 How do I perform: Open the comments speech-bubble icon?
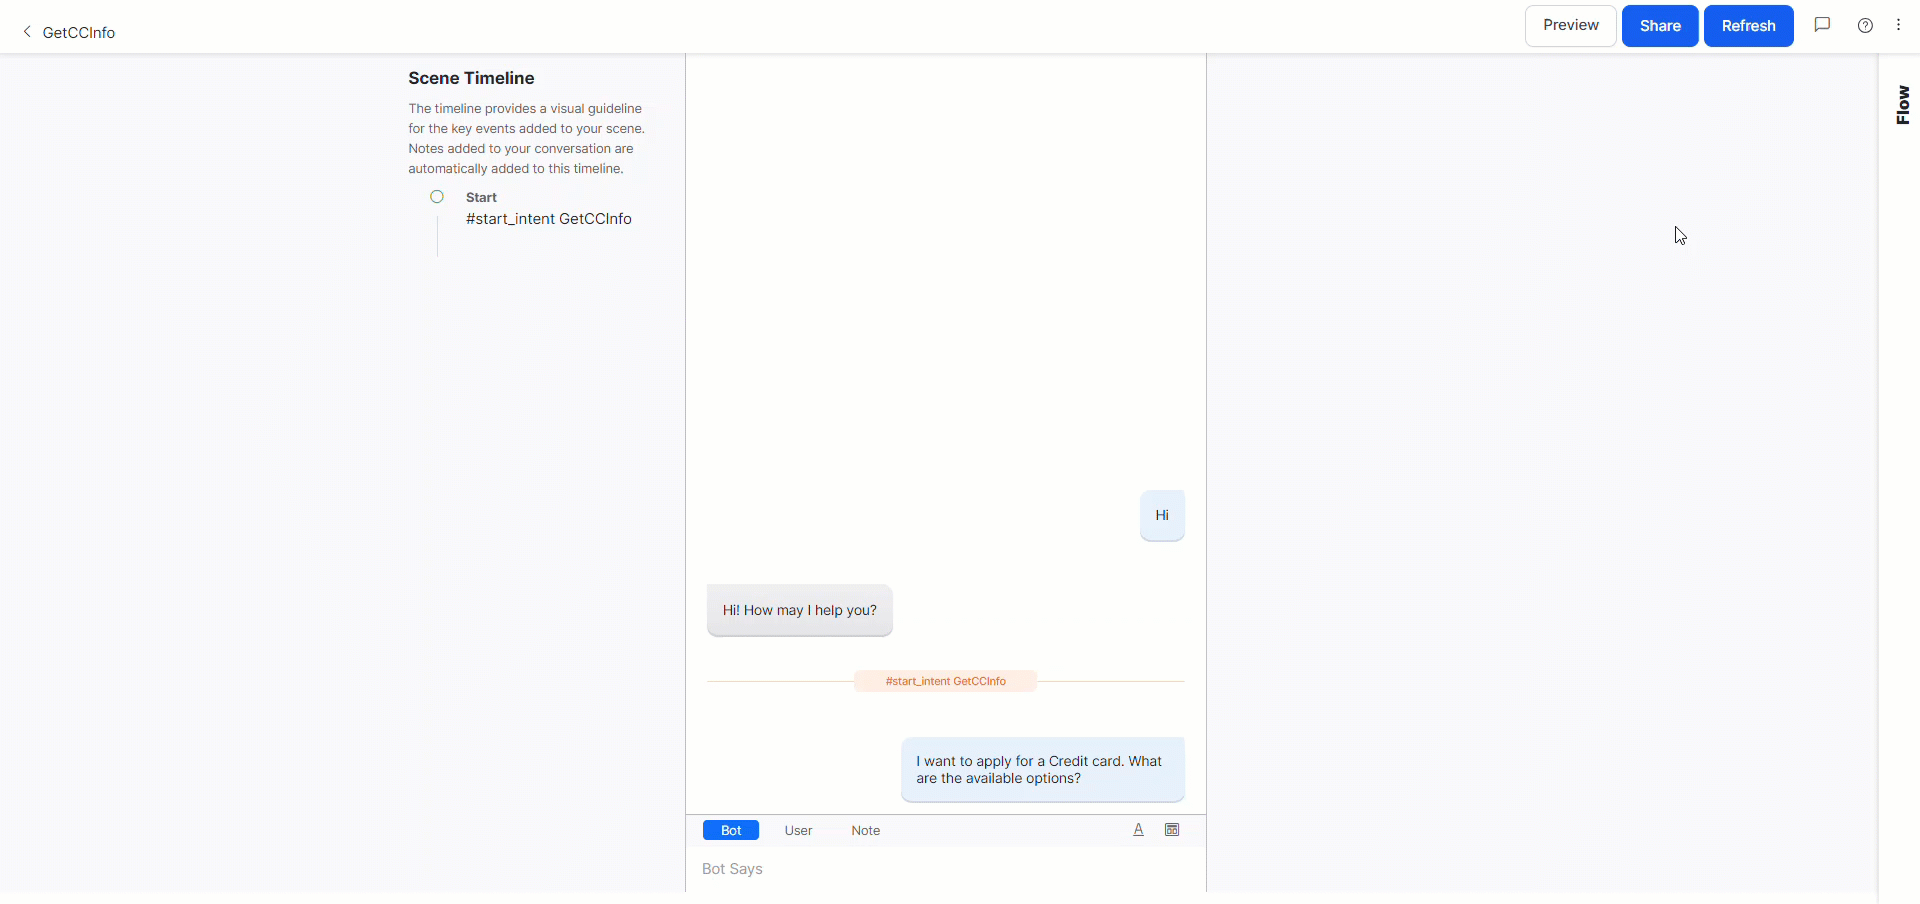(x=1822, y=25)
